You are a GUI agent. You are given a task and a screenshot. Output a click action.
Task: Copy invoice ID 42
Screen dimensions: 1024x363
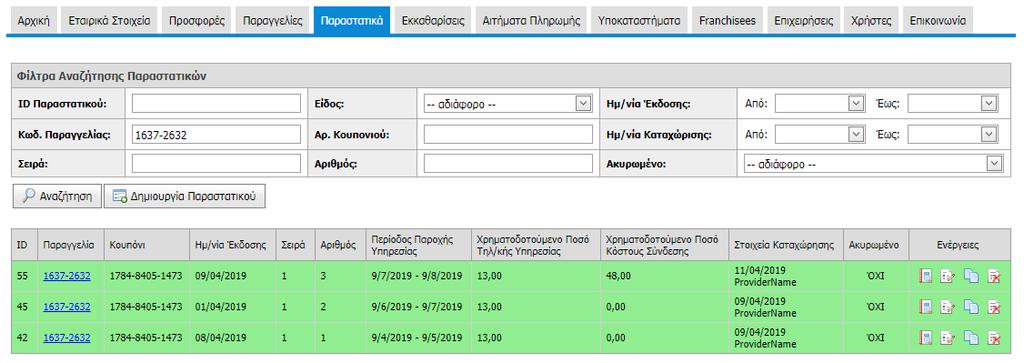pos(971,338)
